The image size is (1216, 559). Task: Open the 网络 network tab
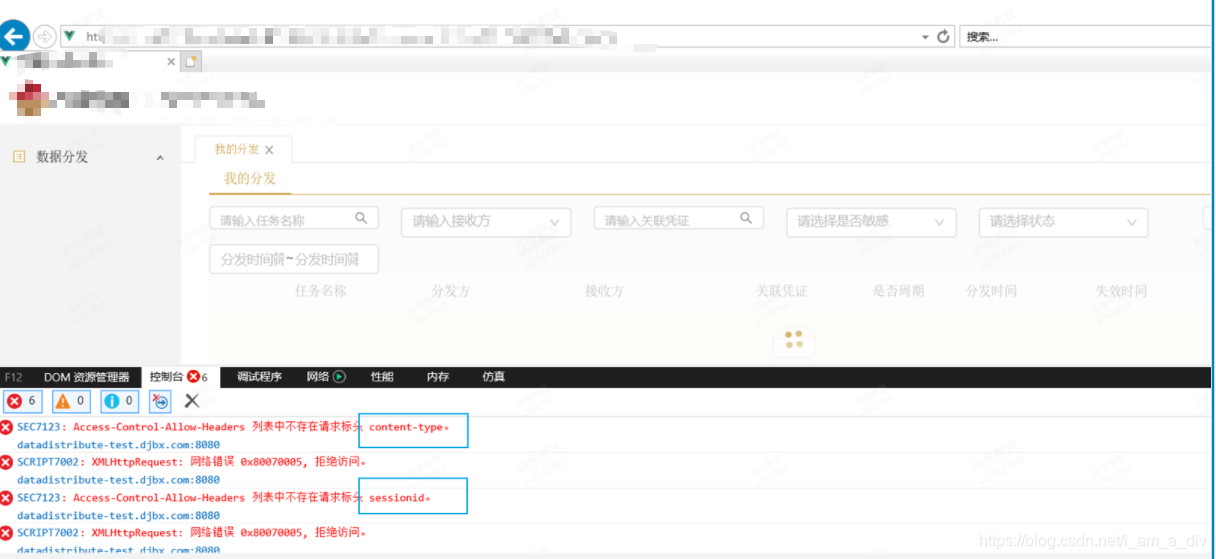point(317,377)
